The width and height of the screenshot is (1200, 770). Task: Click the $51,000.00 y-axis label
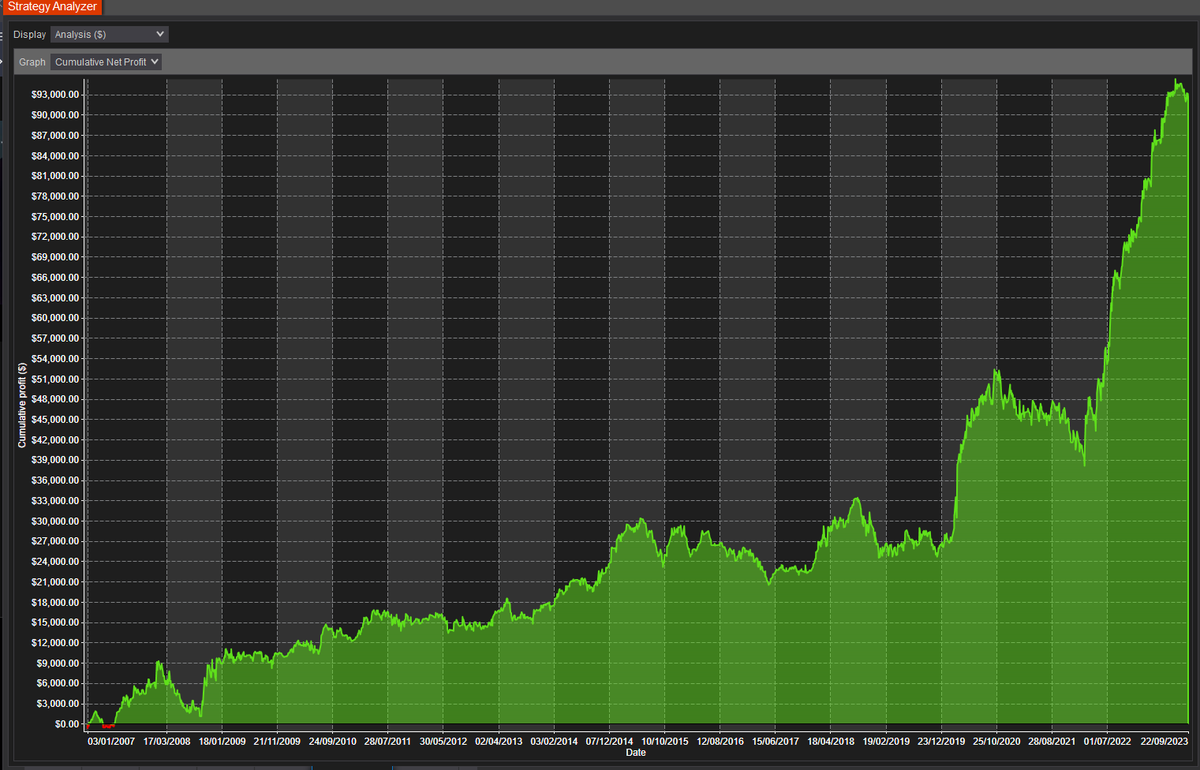[x=56, y=379]
